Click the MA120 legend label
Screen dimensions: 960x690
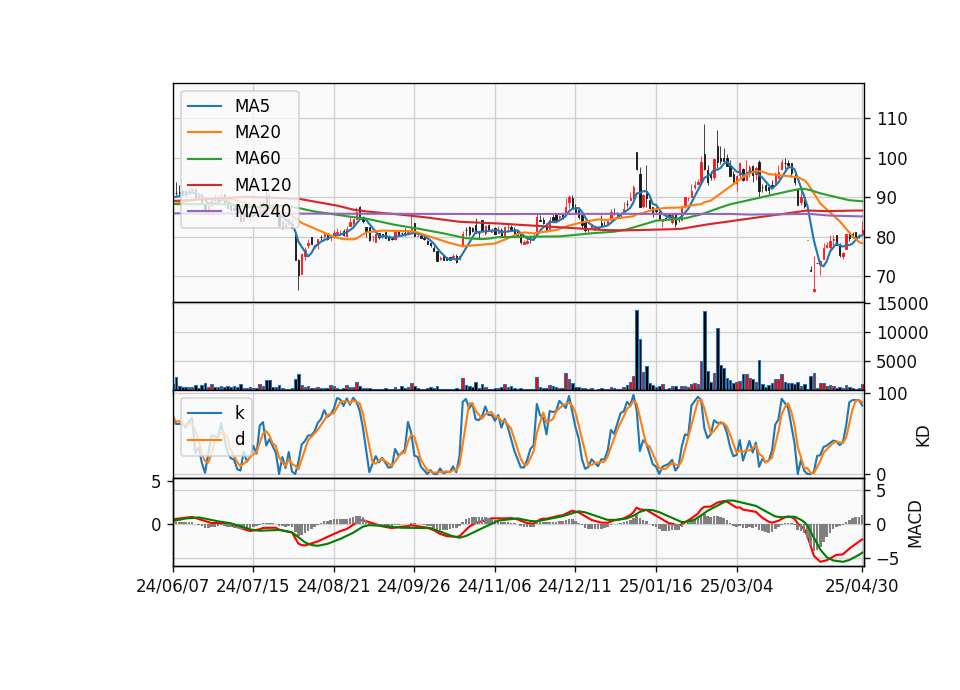point(263,184)
